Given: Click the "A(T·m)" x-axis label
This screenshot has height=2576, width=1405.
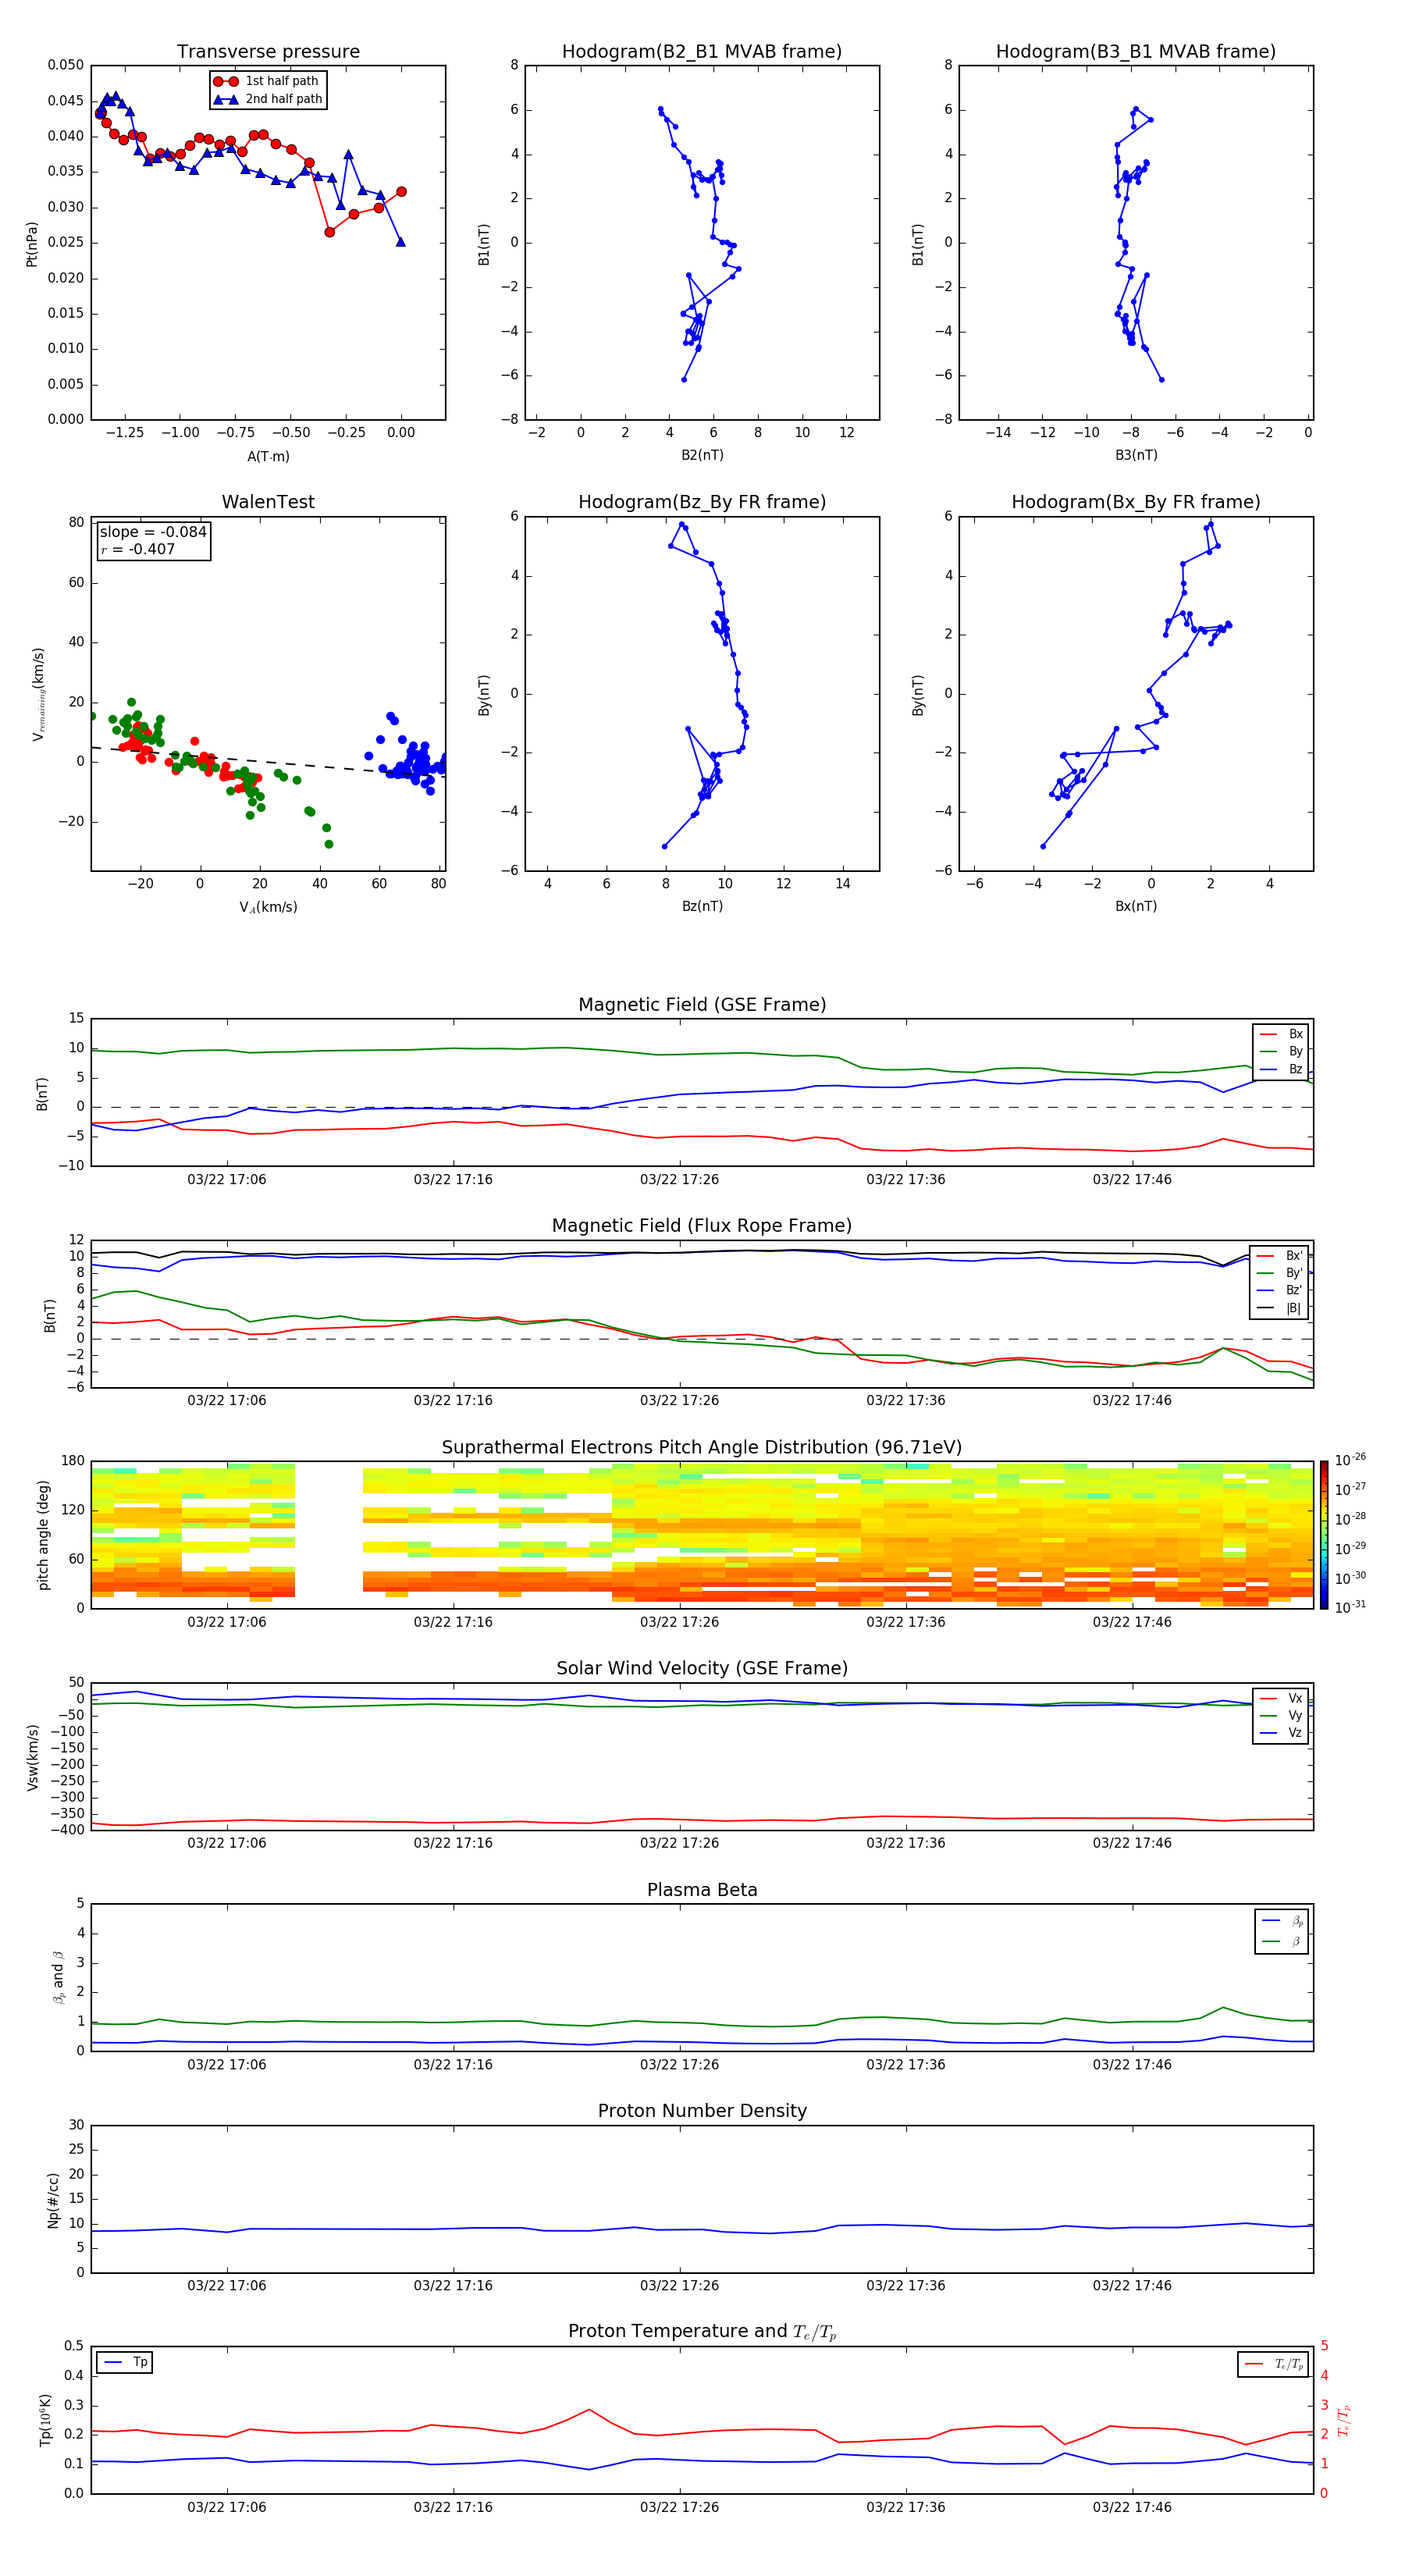Looking at the screenshot, I should point(268,456).
